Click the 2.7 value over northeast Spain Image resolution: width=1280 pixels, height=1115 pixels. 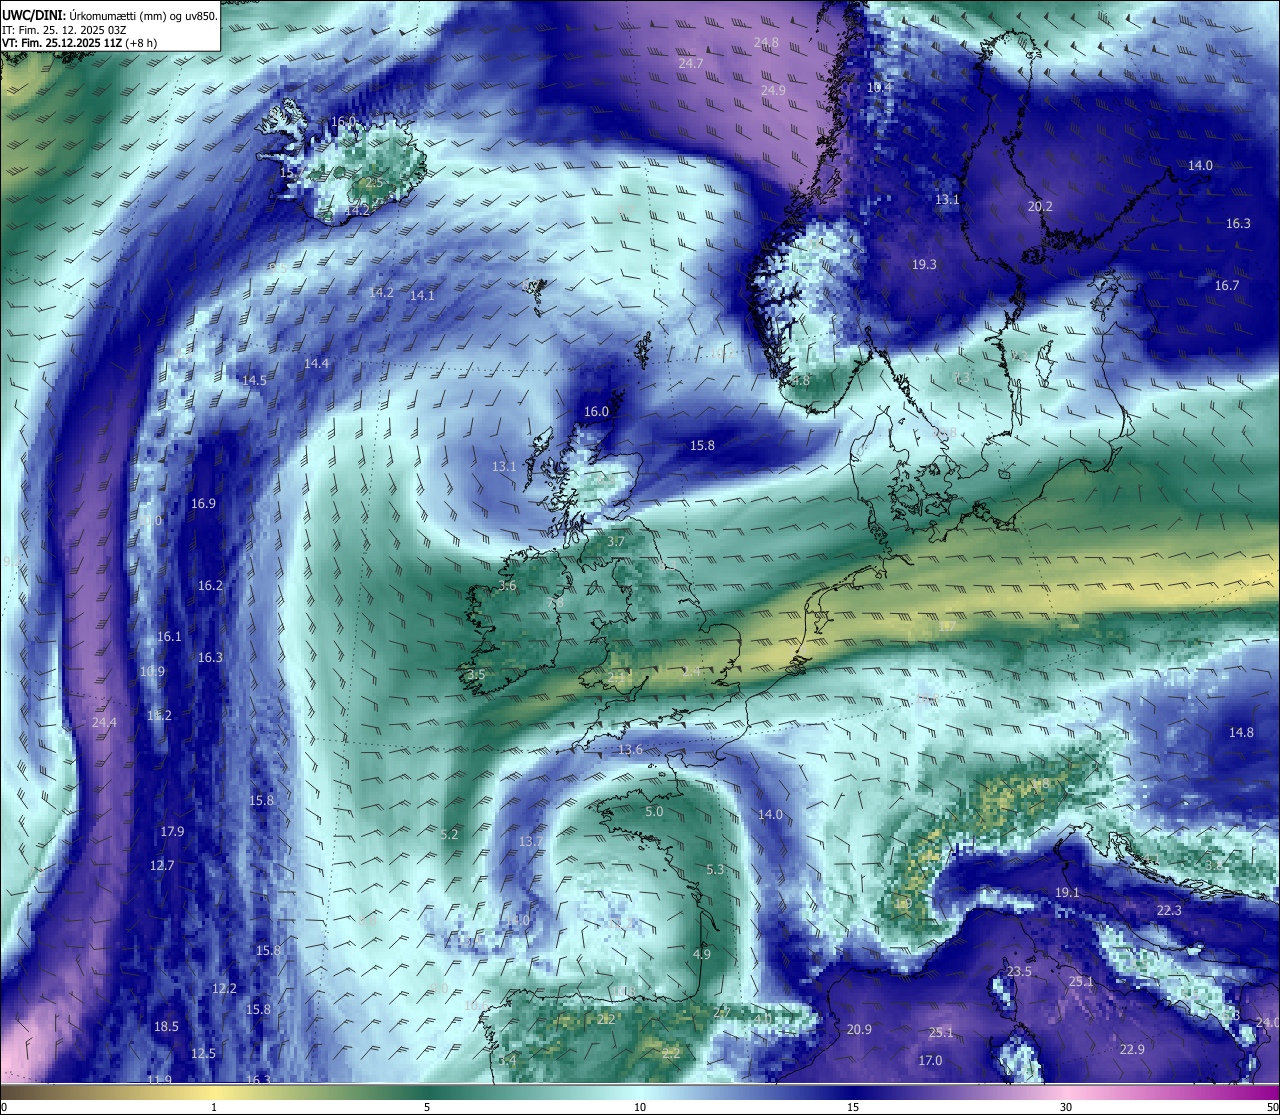coord(721,1013)
